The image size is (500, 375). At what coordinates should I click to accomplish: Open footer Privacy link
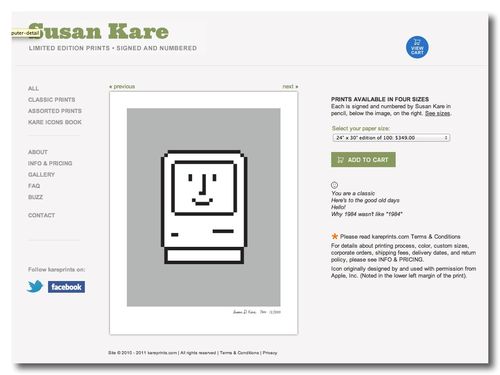pyautogui.click(x=270, y=353)
